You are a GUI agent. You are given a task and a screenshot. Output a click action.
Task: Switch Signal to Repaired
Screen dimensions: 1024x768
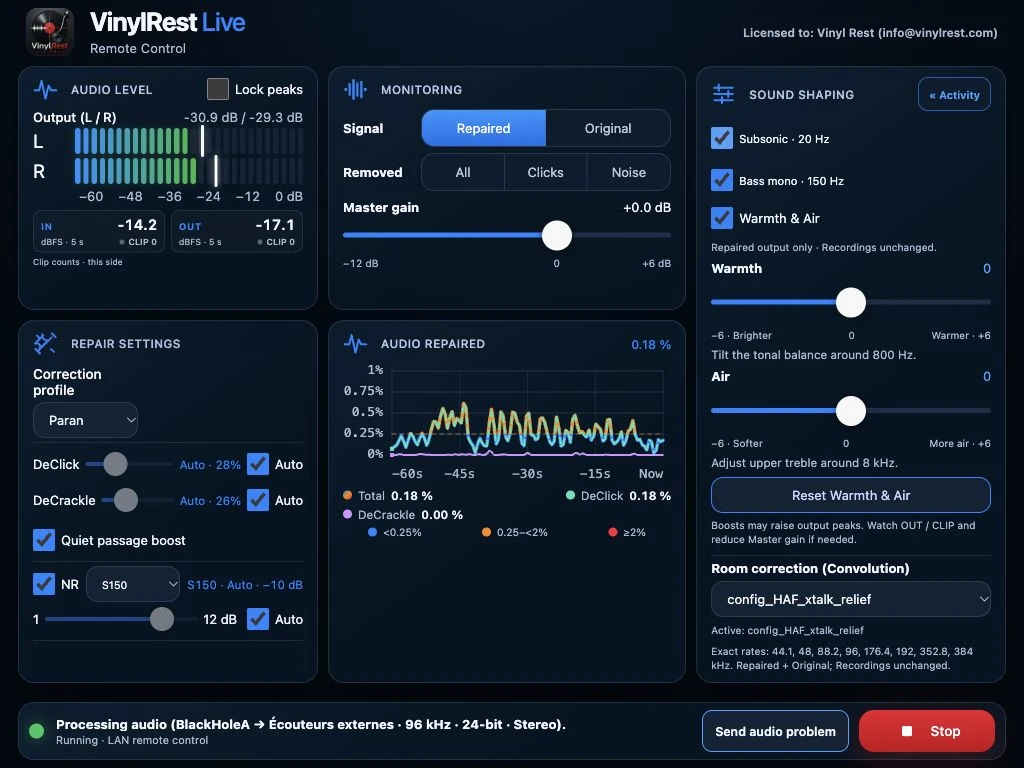483,128
